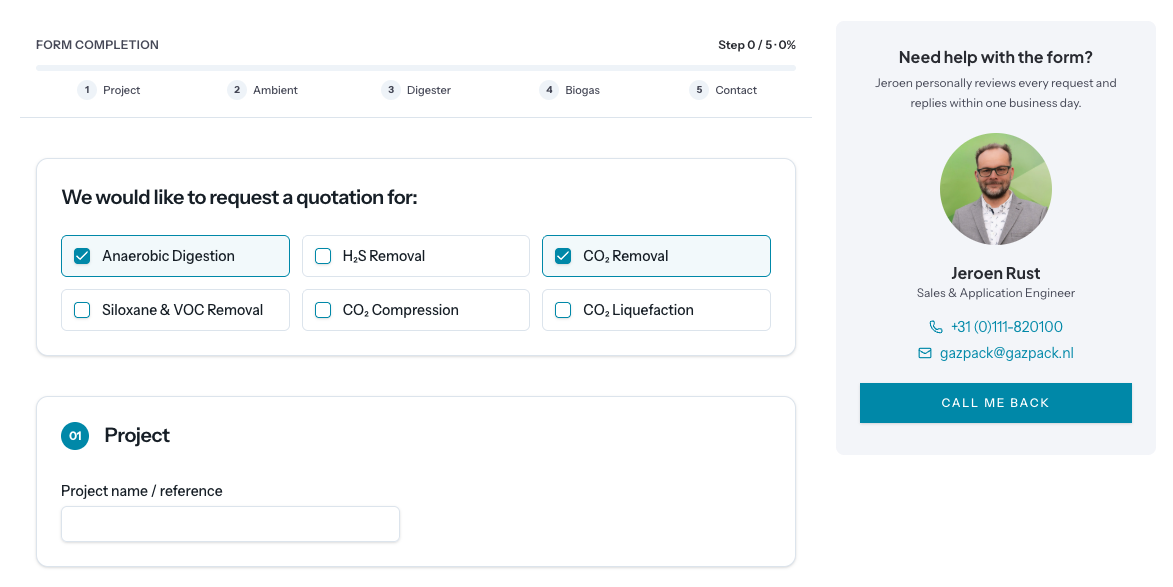Screen dimensions: 1173x587
Task: Click step 1 circle in progress bar
Action: pyautogui.click(x=87, y=90)
